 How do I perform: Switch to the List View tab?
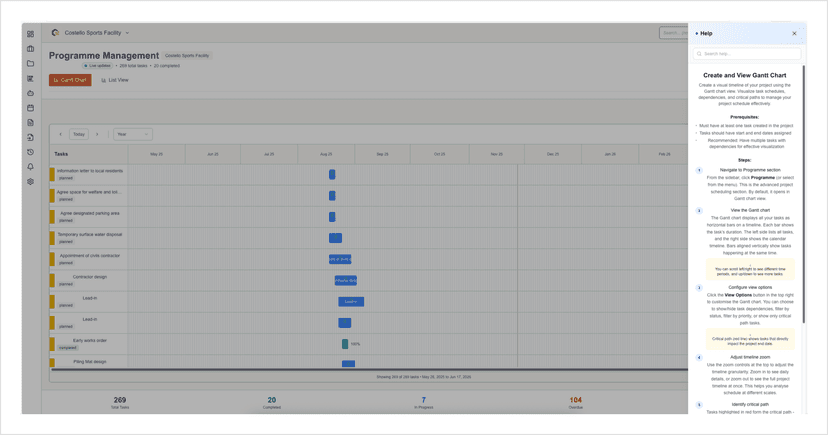click(115, 80)
